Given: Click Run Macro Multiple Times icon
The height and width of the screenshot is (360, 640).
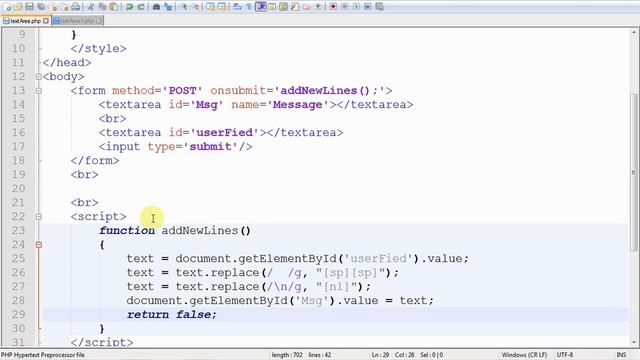Looking at the screenshot, I should coord(368,7).
